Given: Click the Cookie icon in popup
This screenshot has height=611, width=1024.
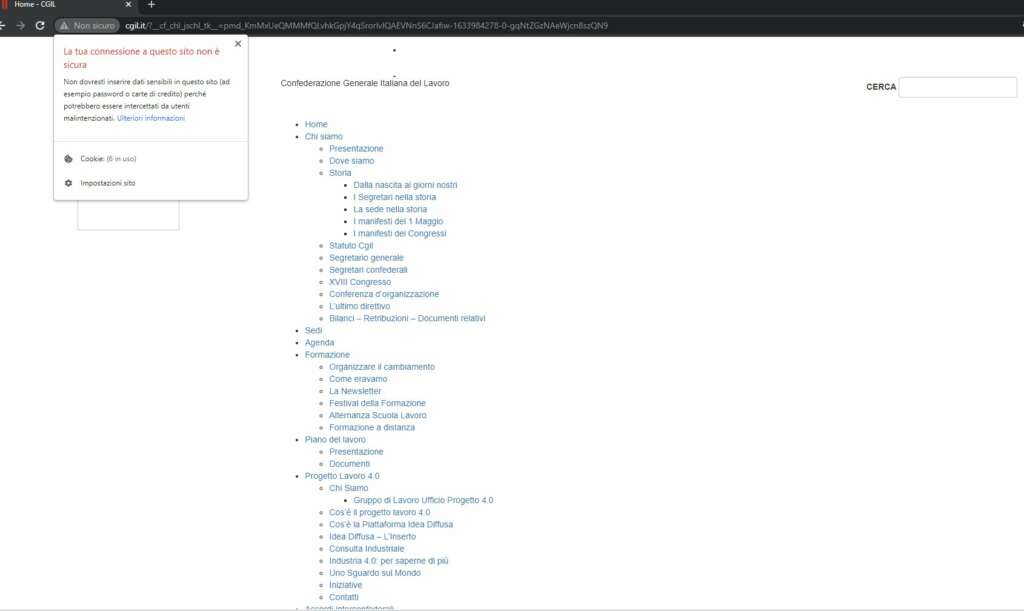Looking at the screenshot, I should click(69, 159).
